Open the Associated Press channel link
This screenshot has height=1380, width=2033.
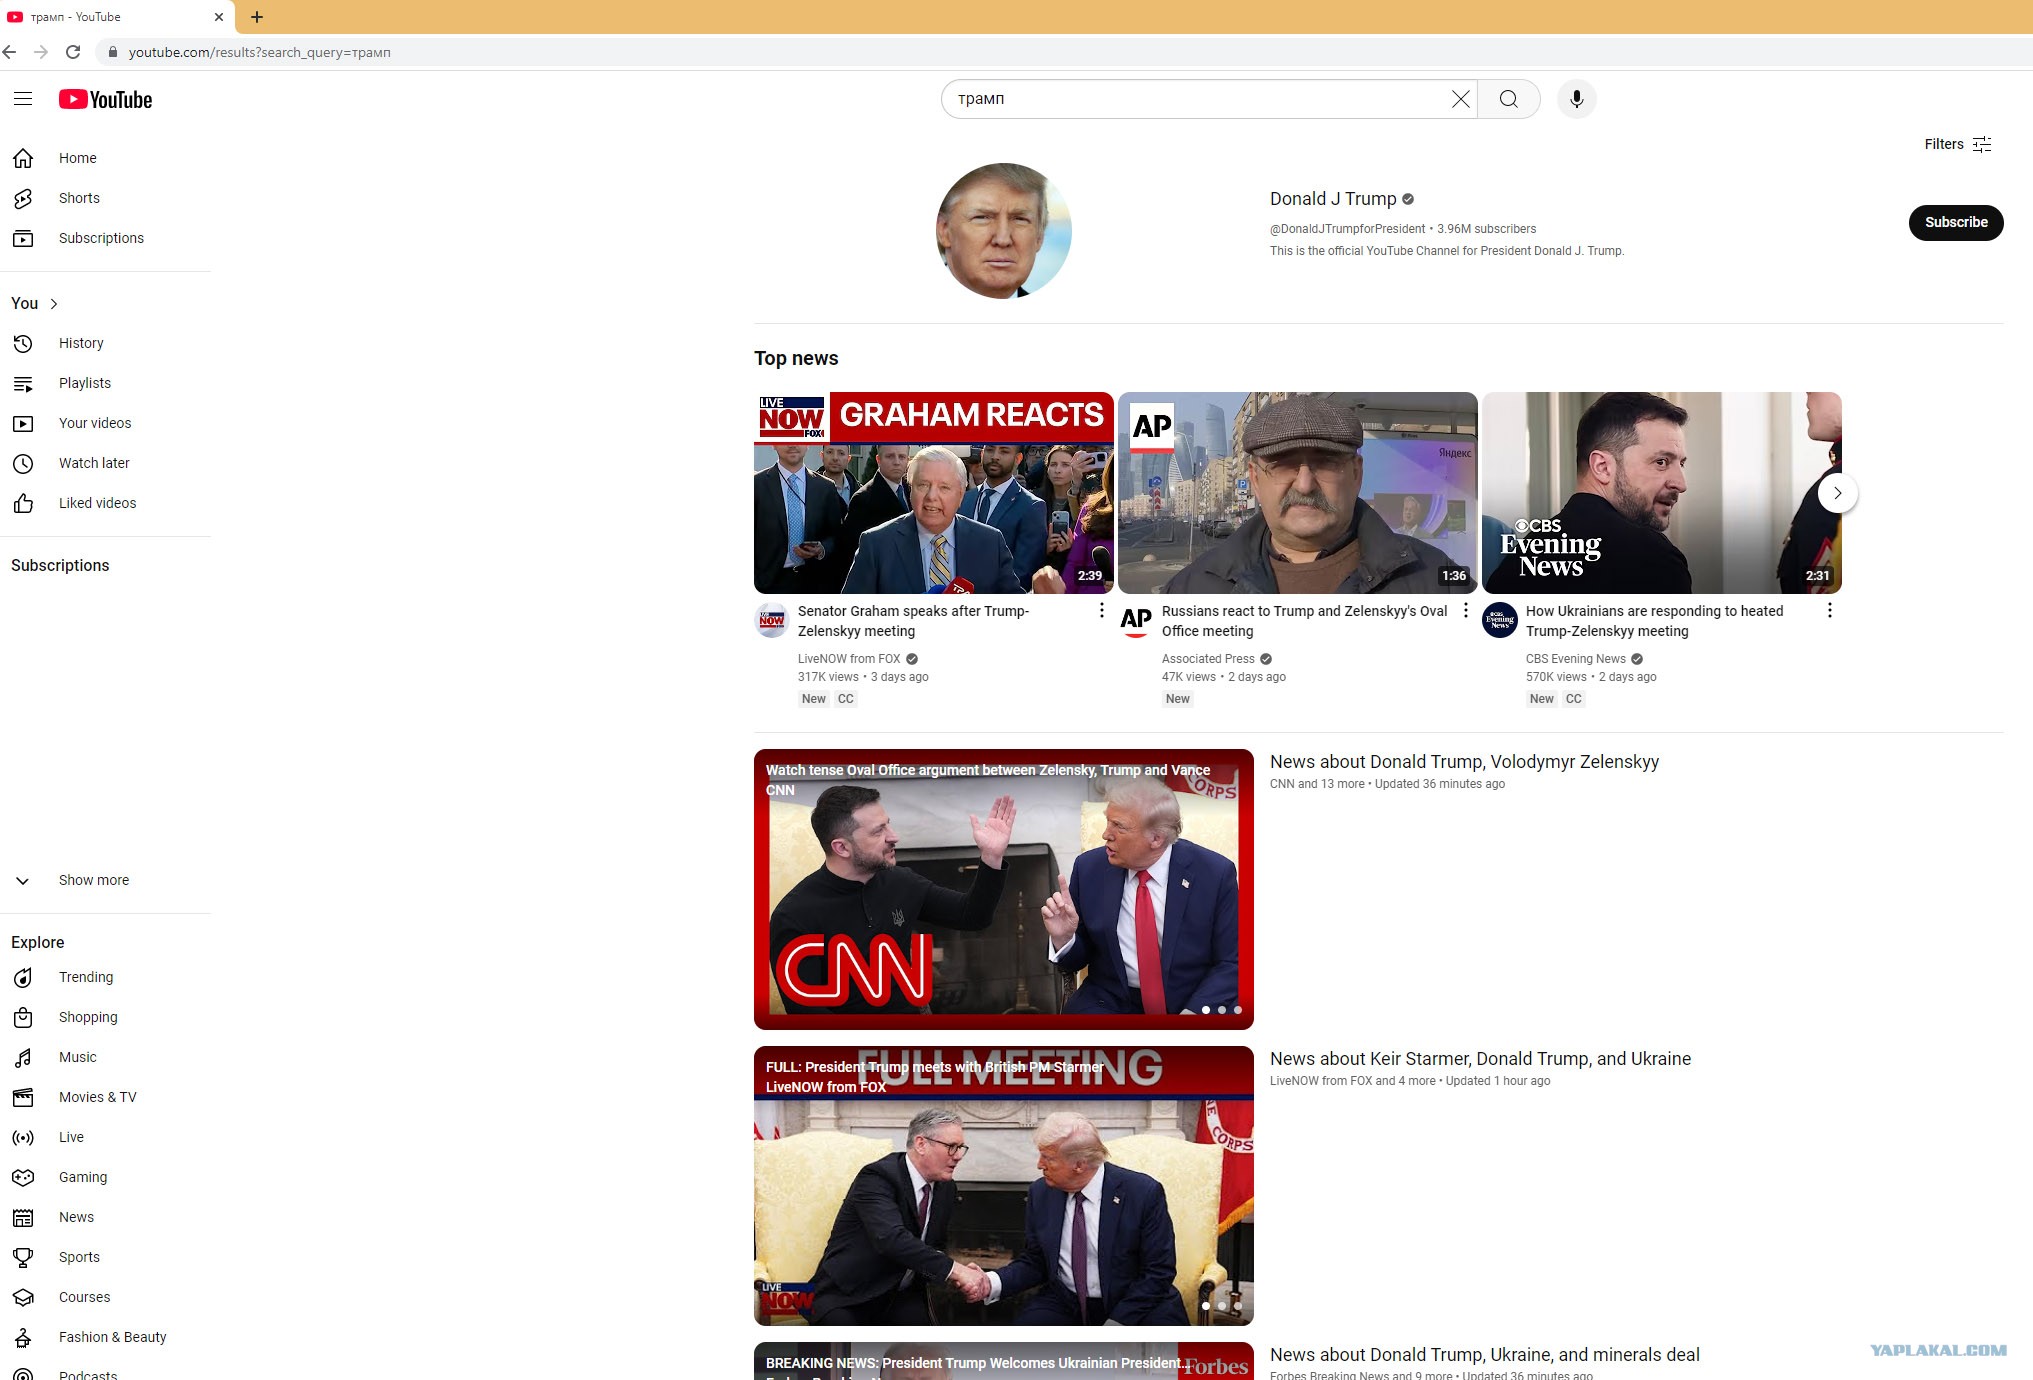[x=1208, y=659]
